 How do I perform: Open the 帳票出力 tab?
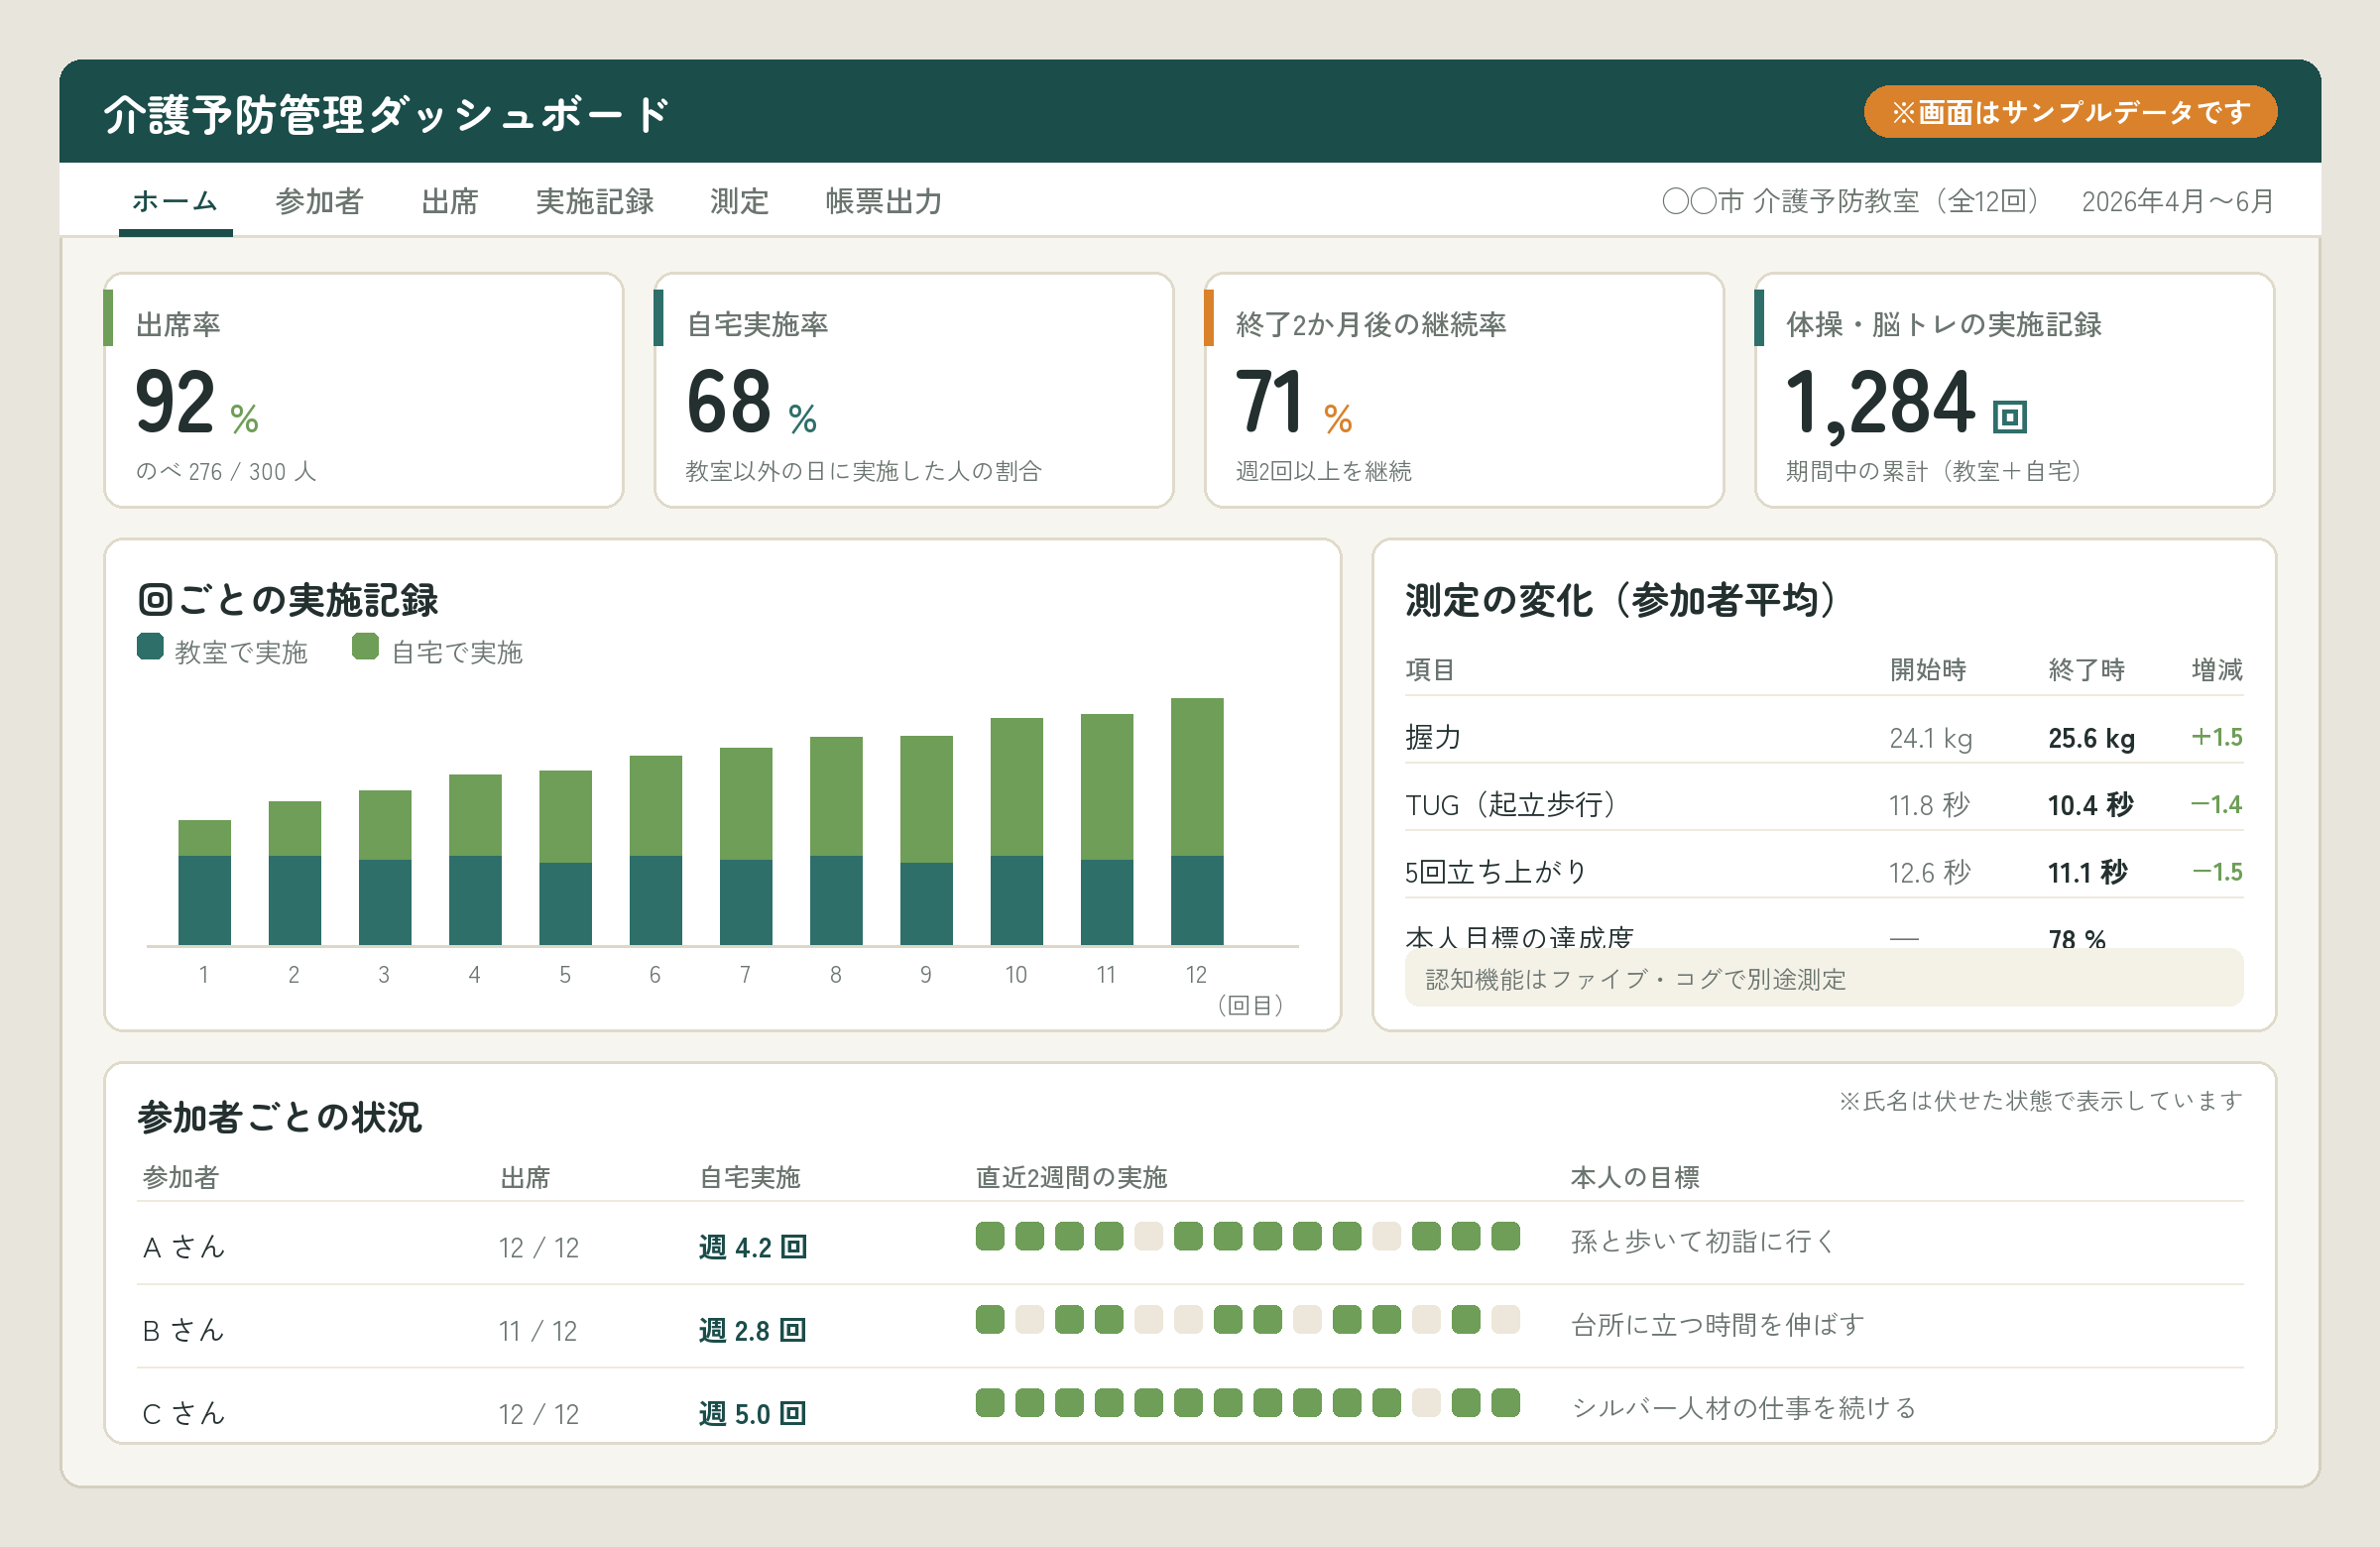point(884,201)
